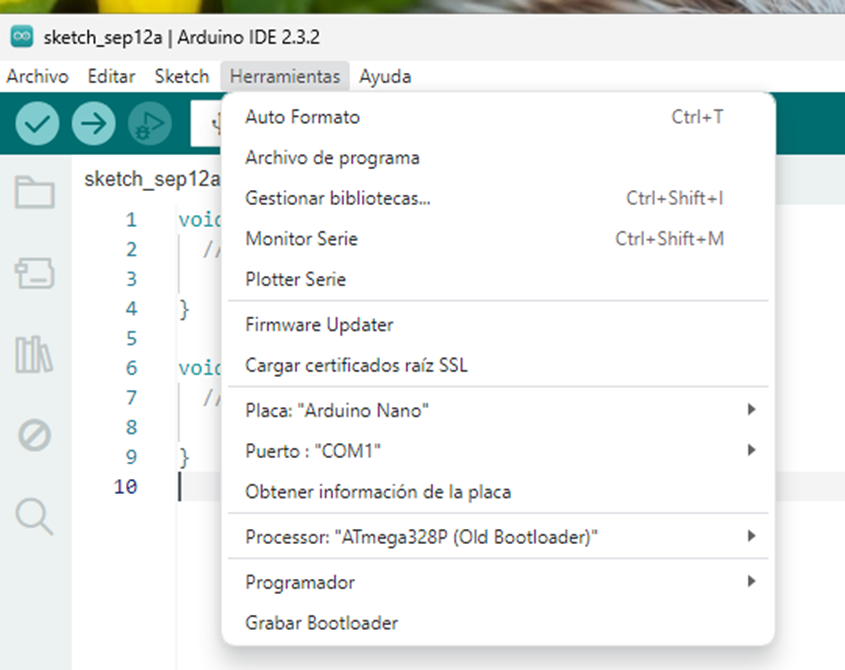
Task: Click the Upload arrow button
Action: [x=94, y=123]
